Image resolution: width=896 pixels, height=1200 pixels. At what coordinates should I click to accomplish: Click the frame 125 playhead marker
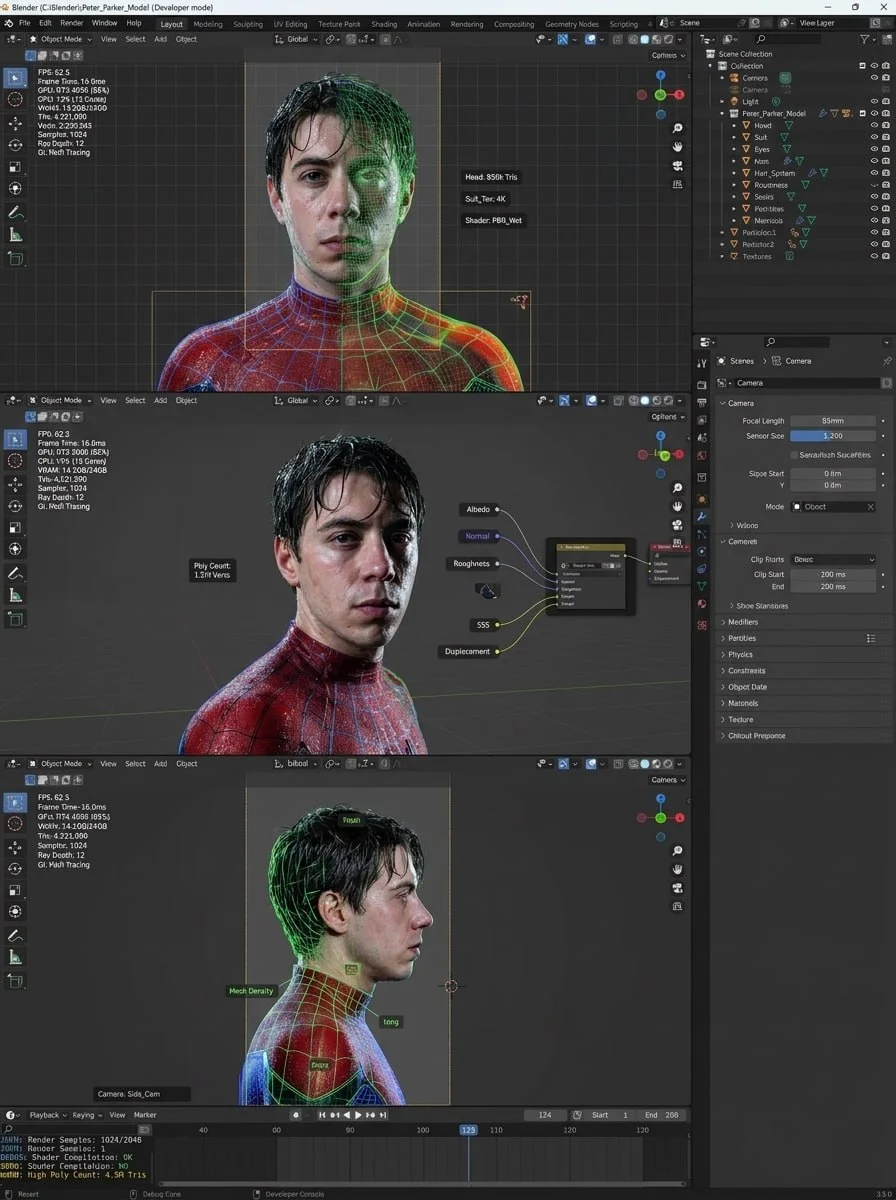[x=468, y=1130]
